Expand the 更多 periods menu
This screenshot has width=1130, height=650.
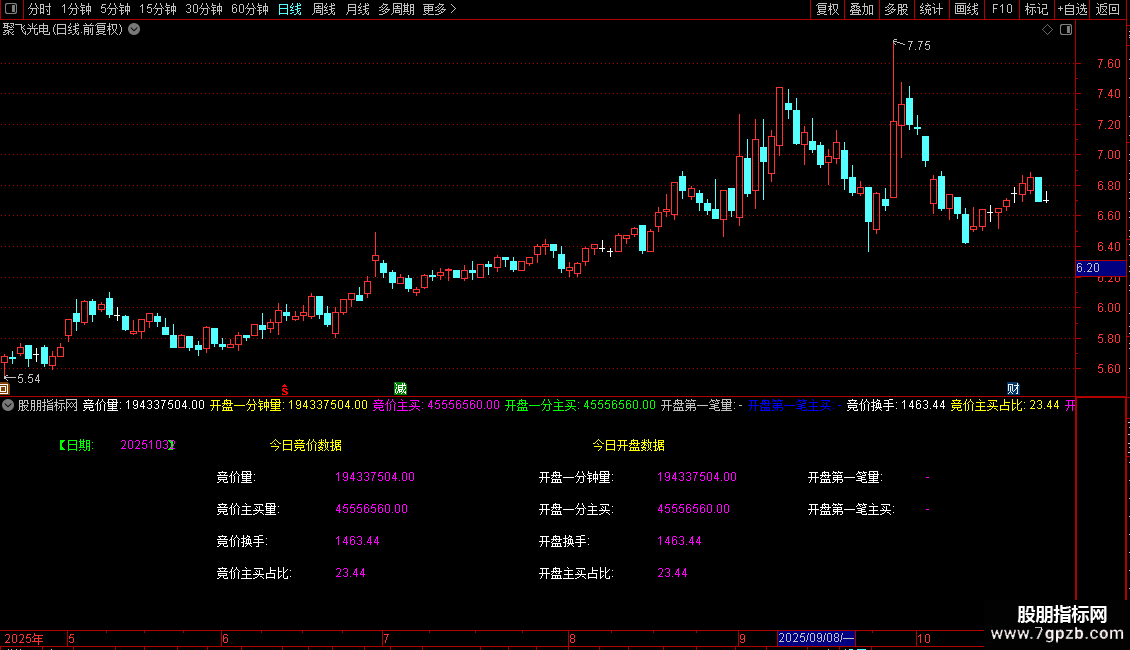439,9
